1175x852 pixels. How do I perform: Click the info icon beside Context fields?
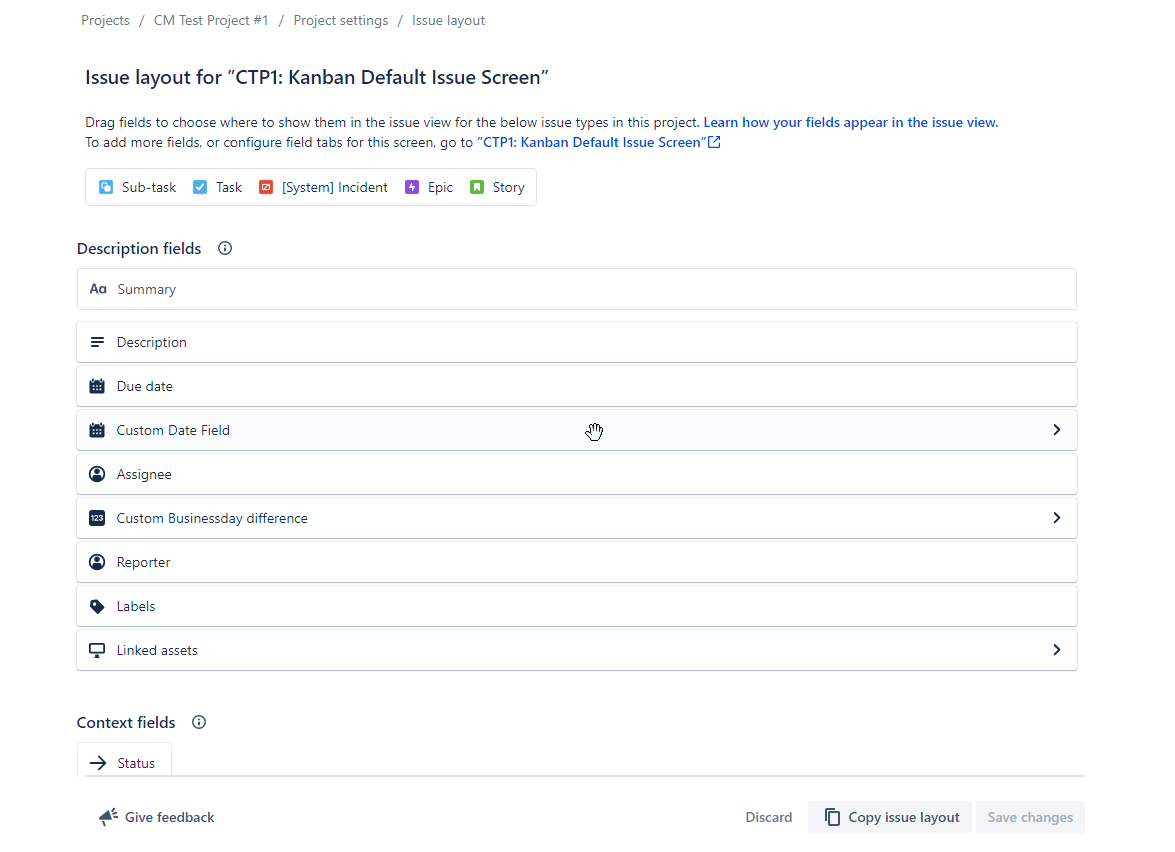pyautogui.click(x=199, y=722)
